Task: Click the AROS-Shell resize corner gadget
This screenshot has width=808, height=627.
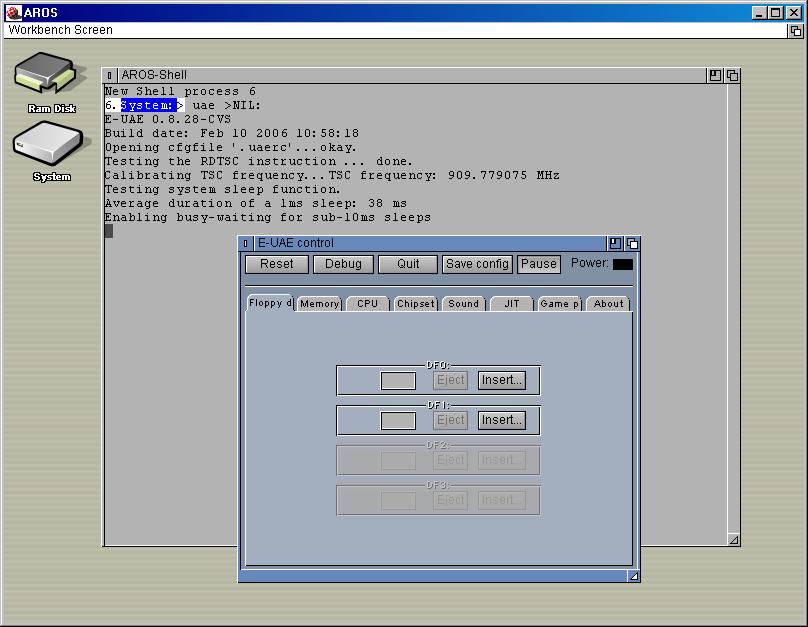Action: pyautogui.click(x=734, y=539)
